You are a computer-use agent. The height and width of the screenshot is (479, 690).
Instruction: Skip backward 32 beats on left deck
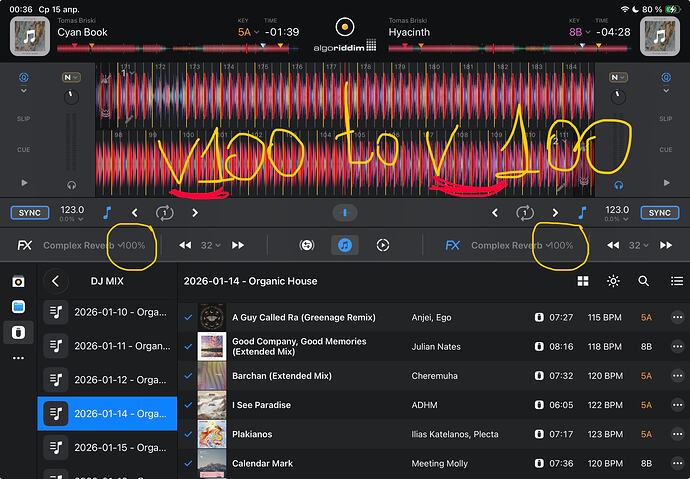click(x=185, y=245)
